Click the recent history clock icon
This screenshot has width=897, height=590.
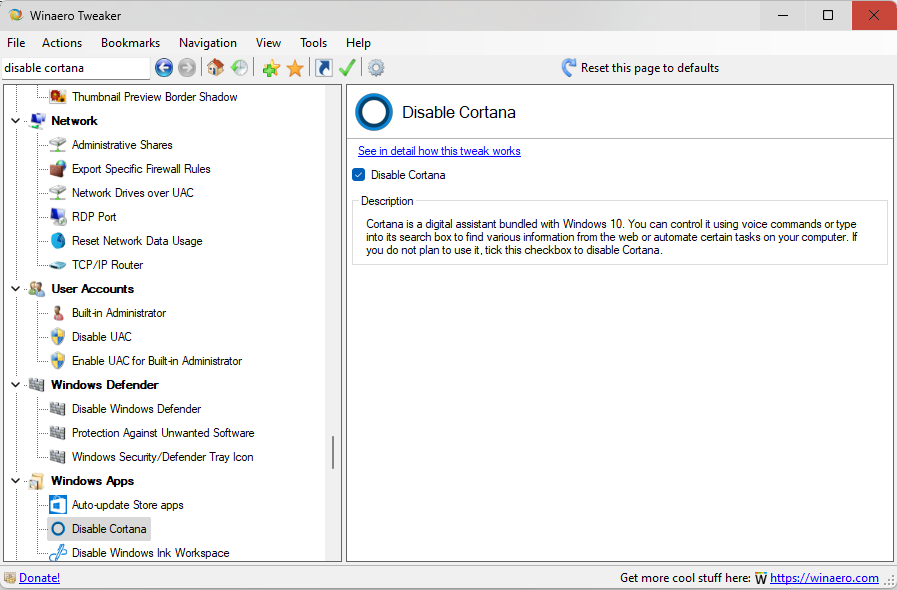(x=239, y=68)
